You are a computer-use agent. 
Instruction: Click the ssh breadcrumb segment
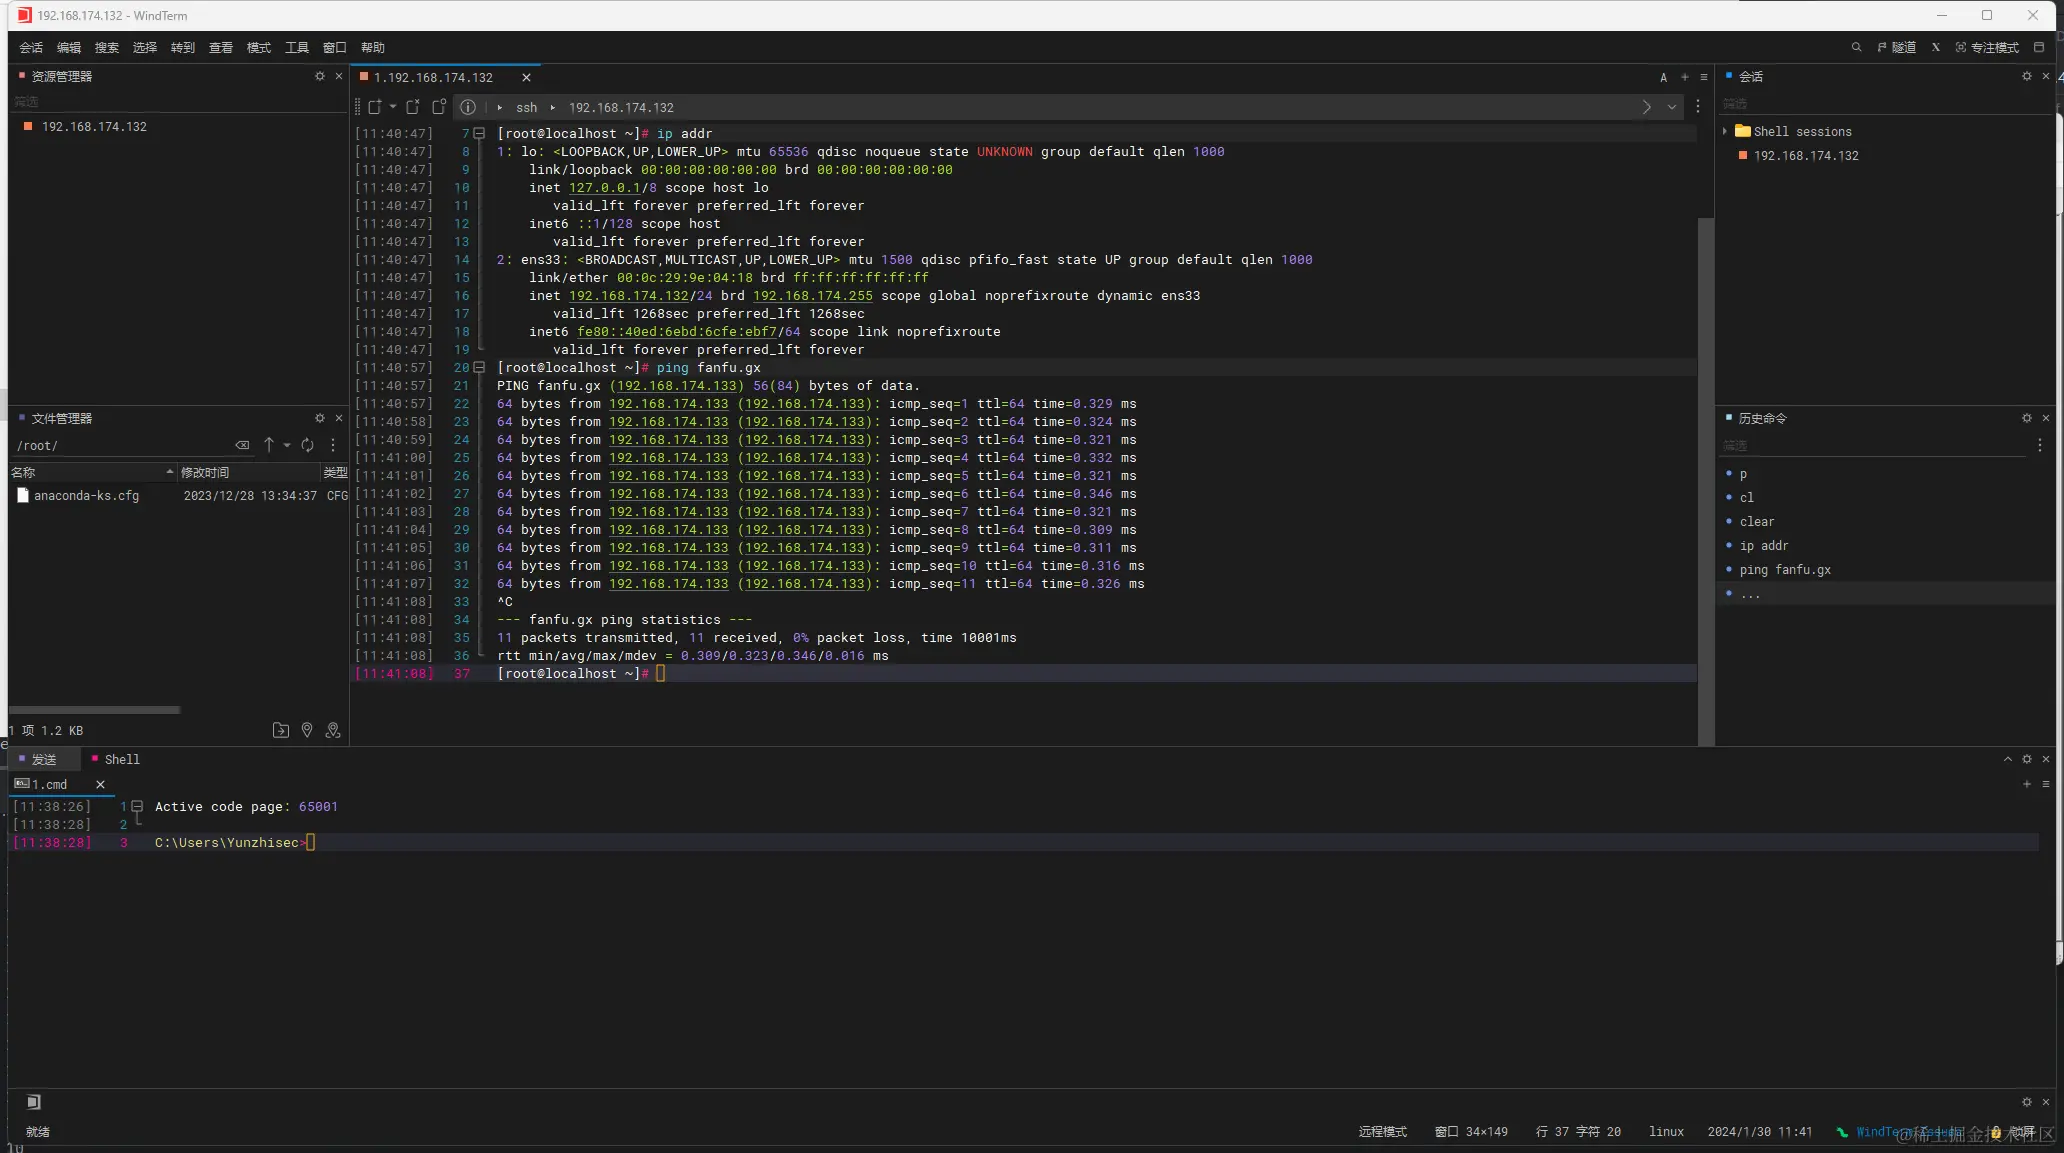click(x=526, y=107)
